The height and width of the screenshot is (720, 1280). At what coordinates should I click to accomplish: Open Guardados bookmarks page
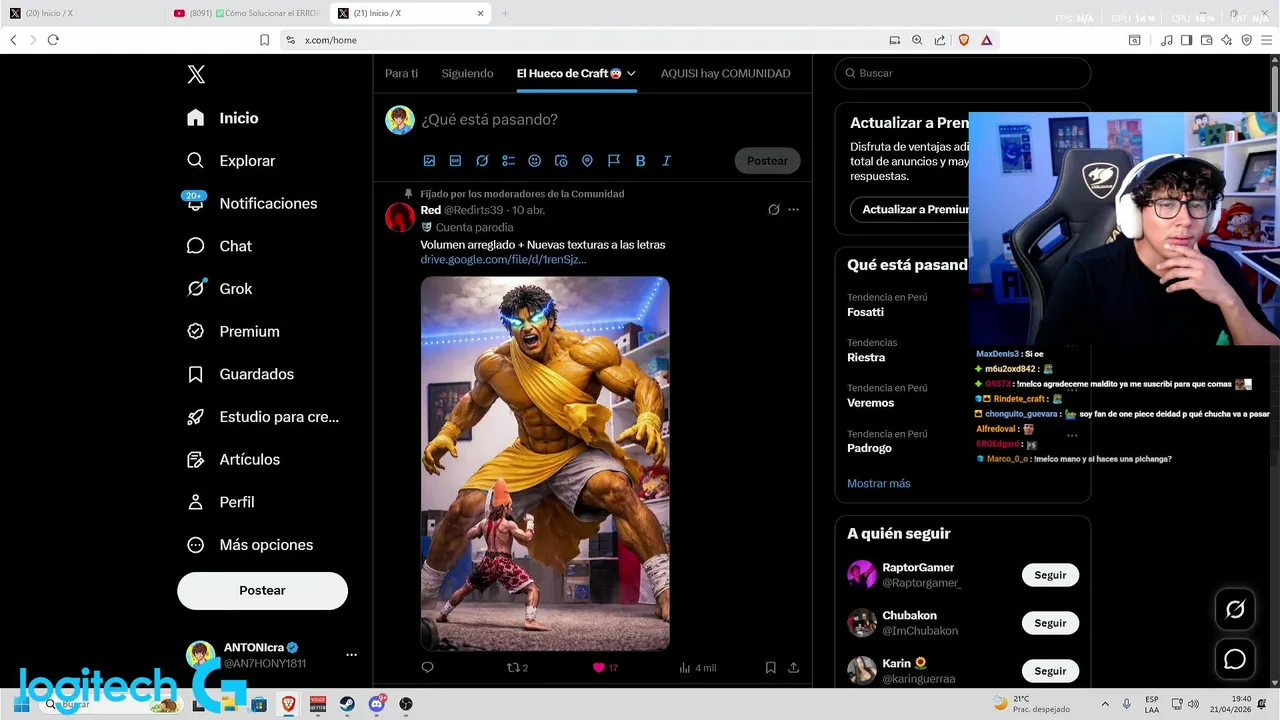pyautogui.click(x=240, y=374)
